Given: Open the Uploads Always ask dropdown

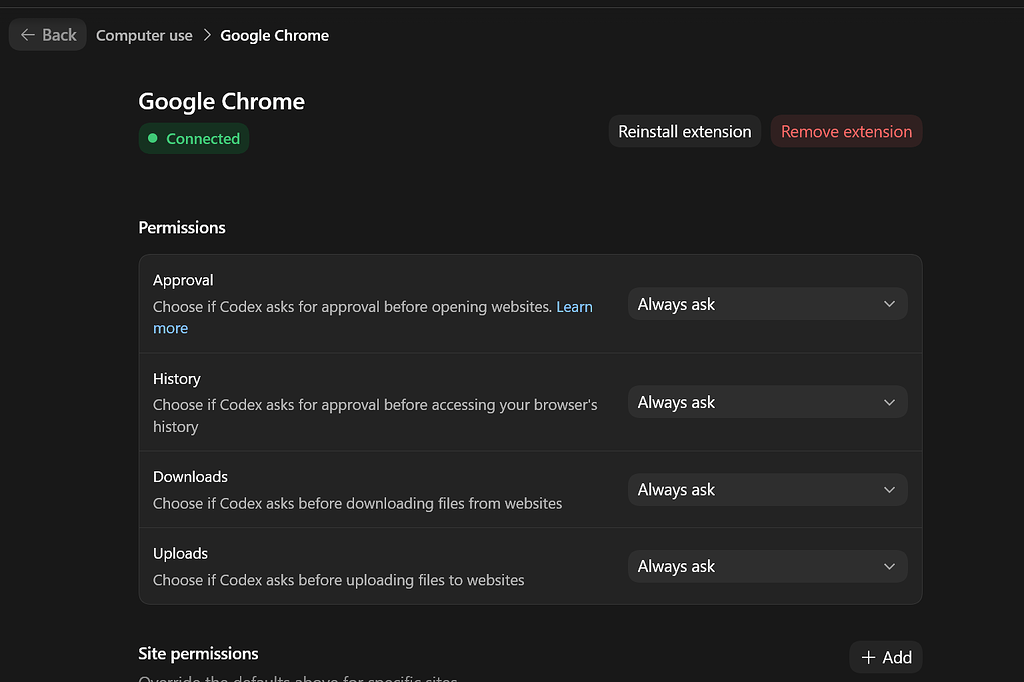Looking at the screenshot, I should click(767, 566).
